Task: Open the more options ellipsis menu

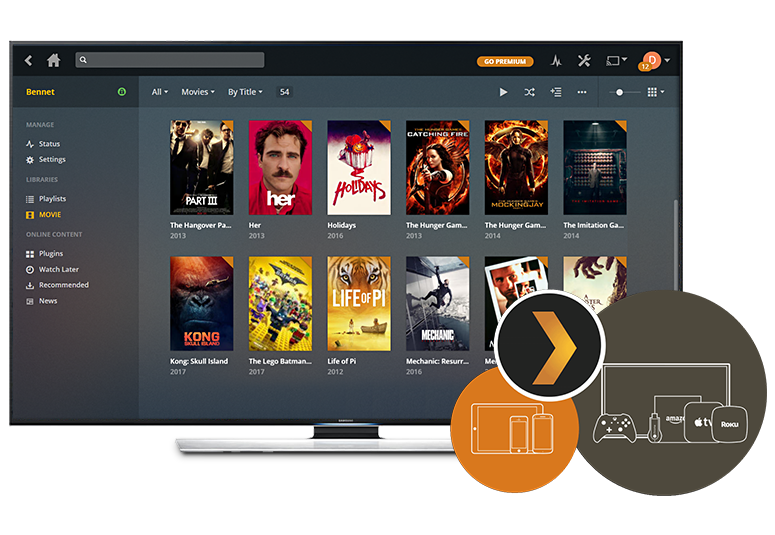Action: click(x=582, y=92)
